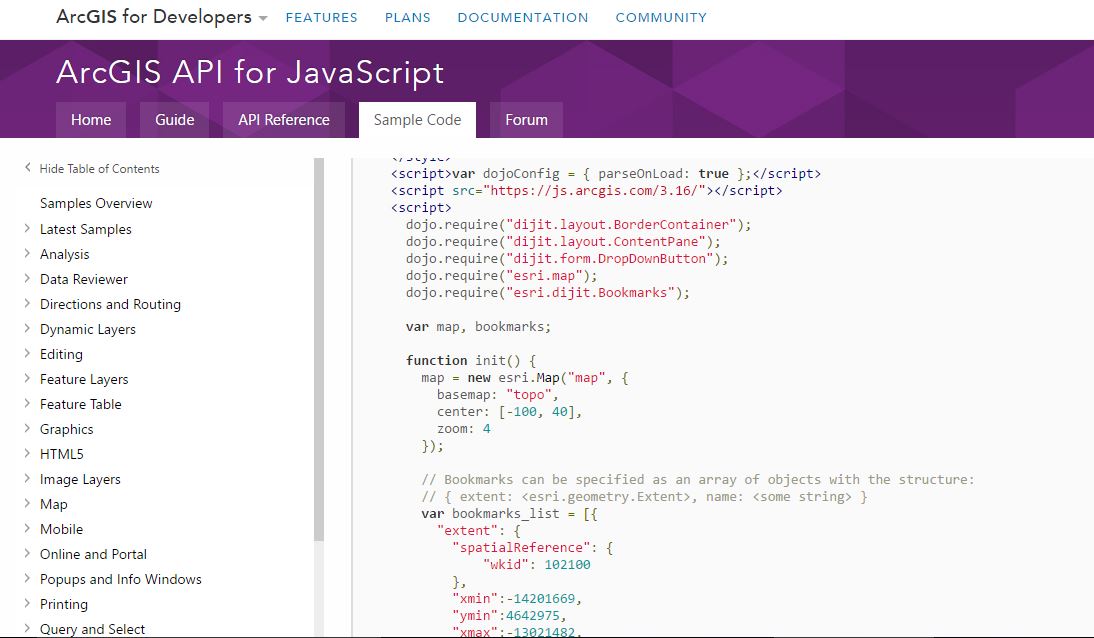Click the table of contents scrollbar thumb
This screenshot has height=638, width=1094.
(319, 349)
